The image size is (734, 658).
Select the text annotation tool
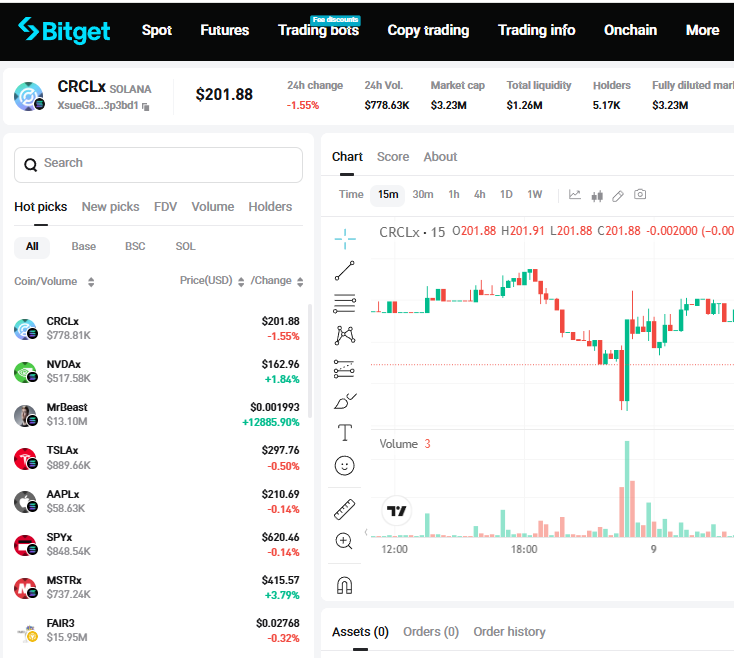pyautogui.click(x=345, y=432)
